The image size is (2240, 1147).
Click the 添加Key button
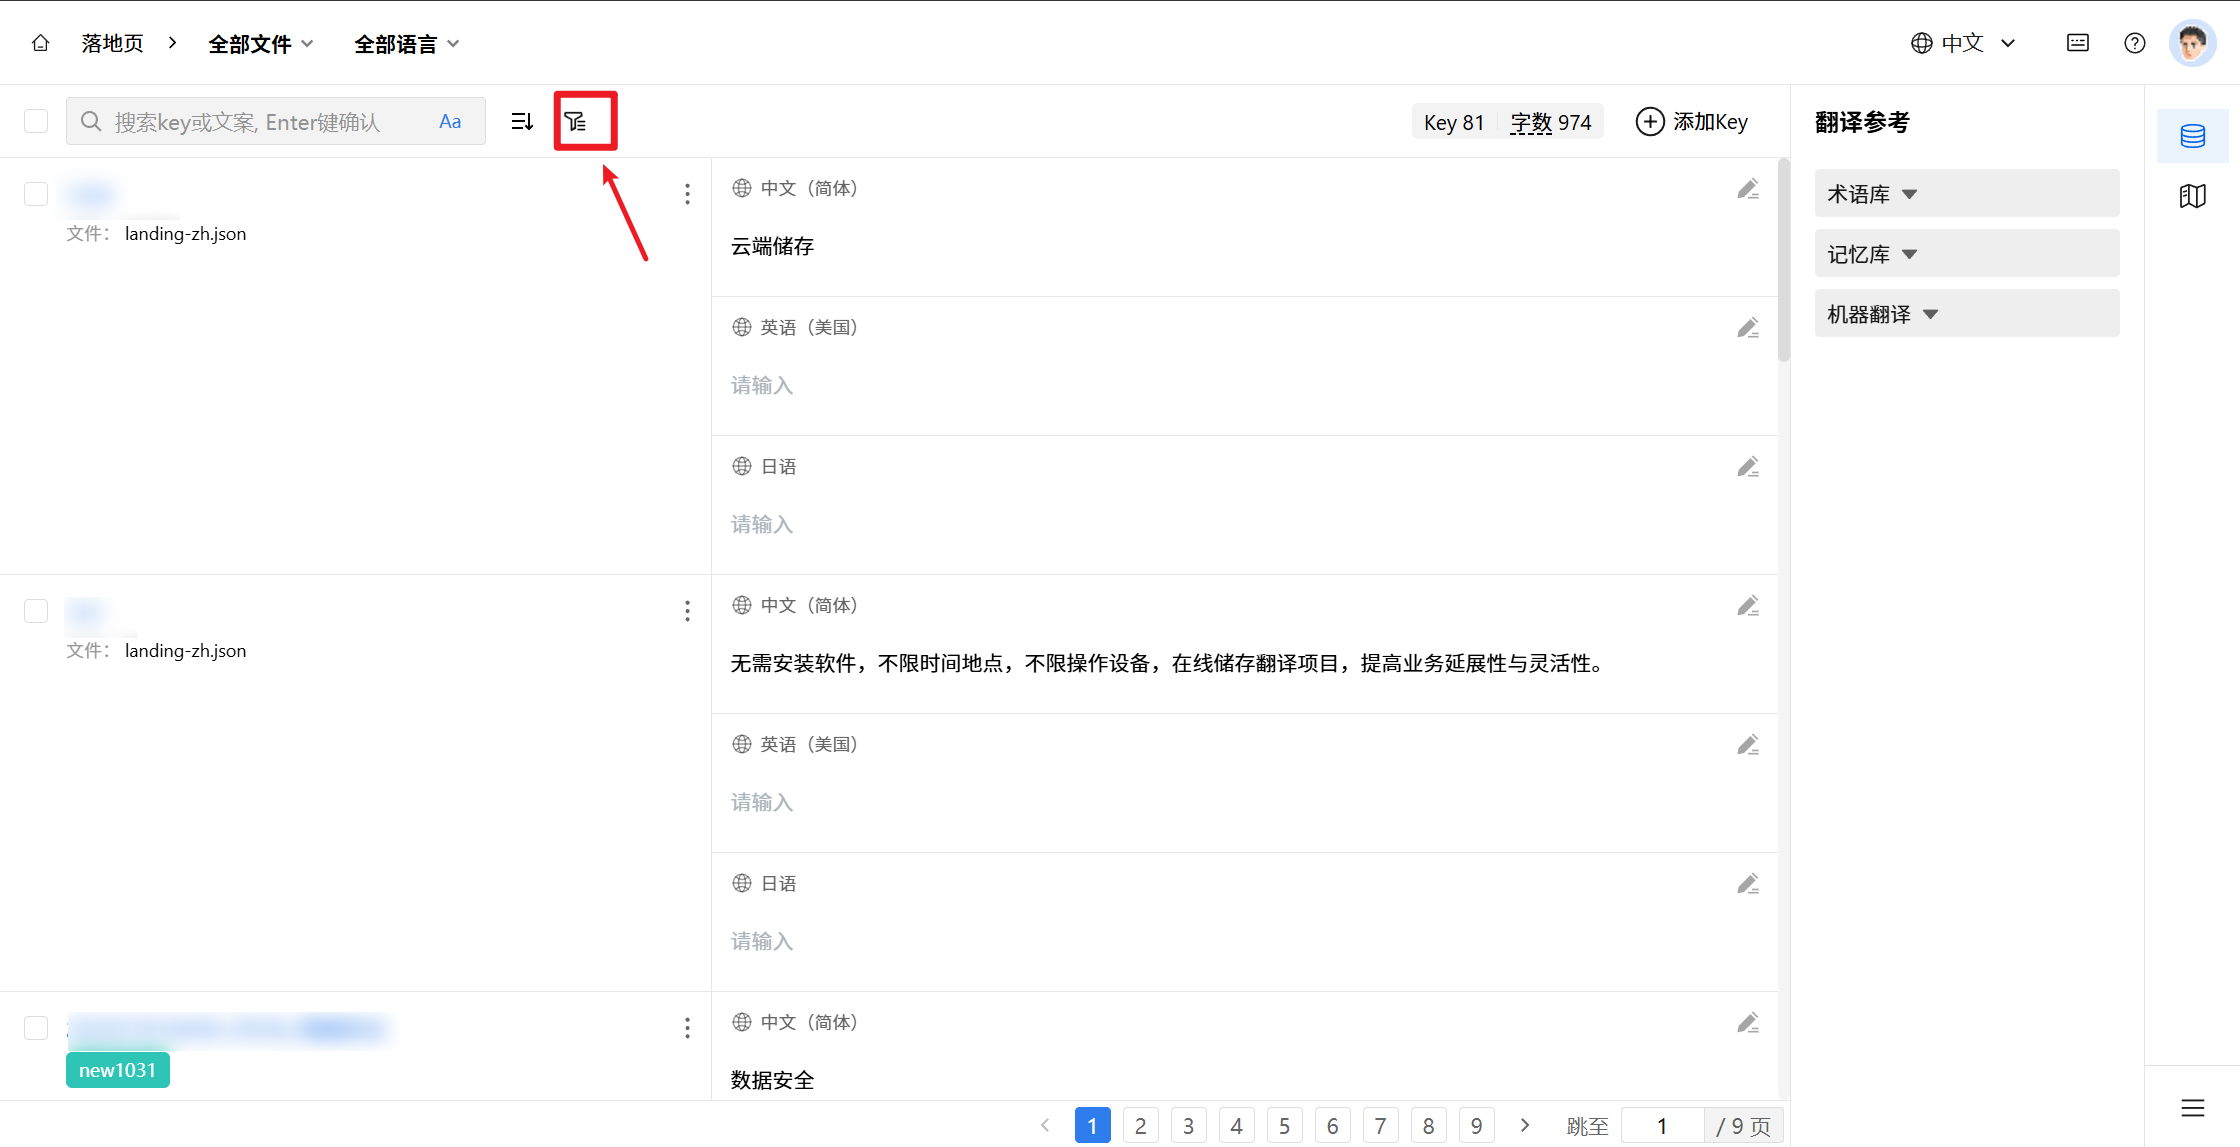pos(1692,122)
